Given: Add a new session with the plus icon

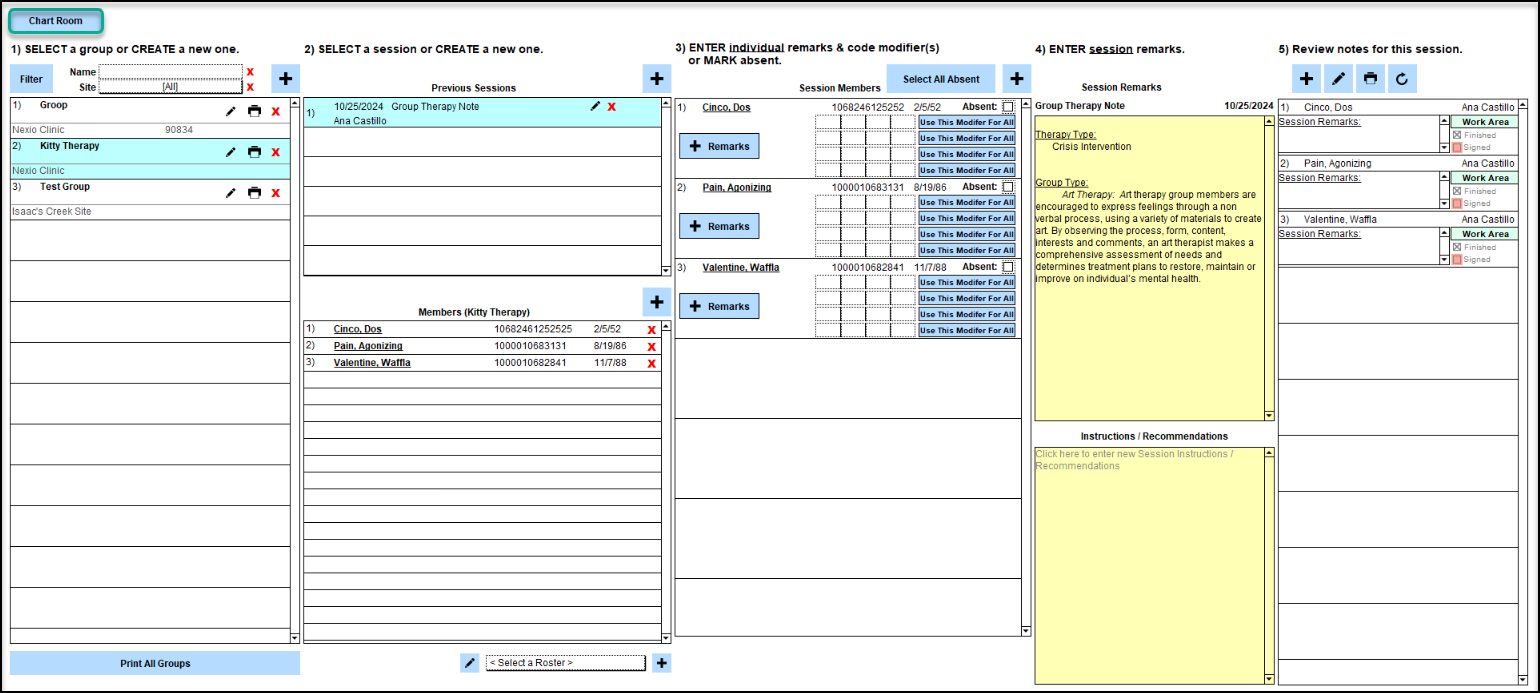Looking at the screenshot, I should click(x=656, y=79).
